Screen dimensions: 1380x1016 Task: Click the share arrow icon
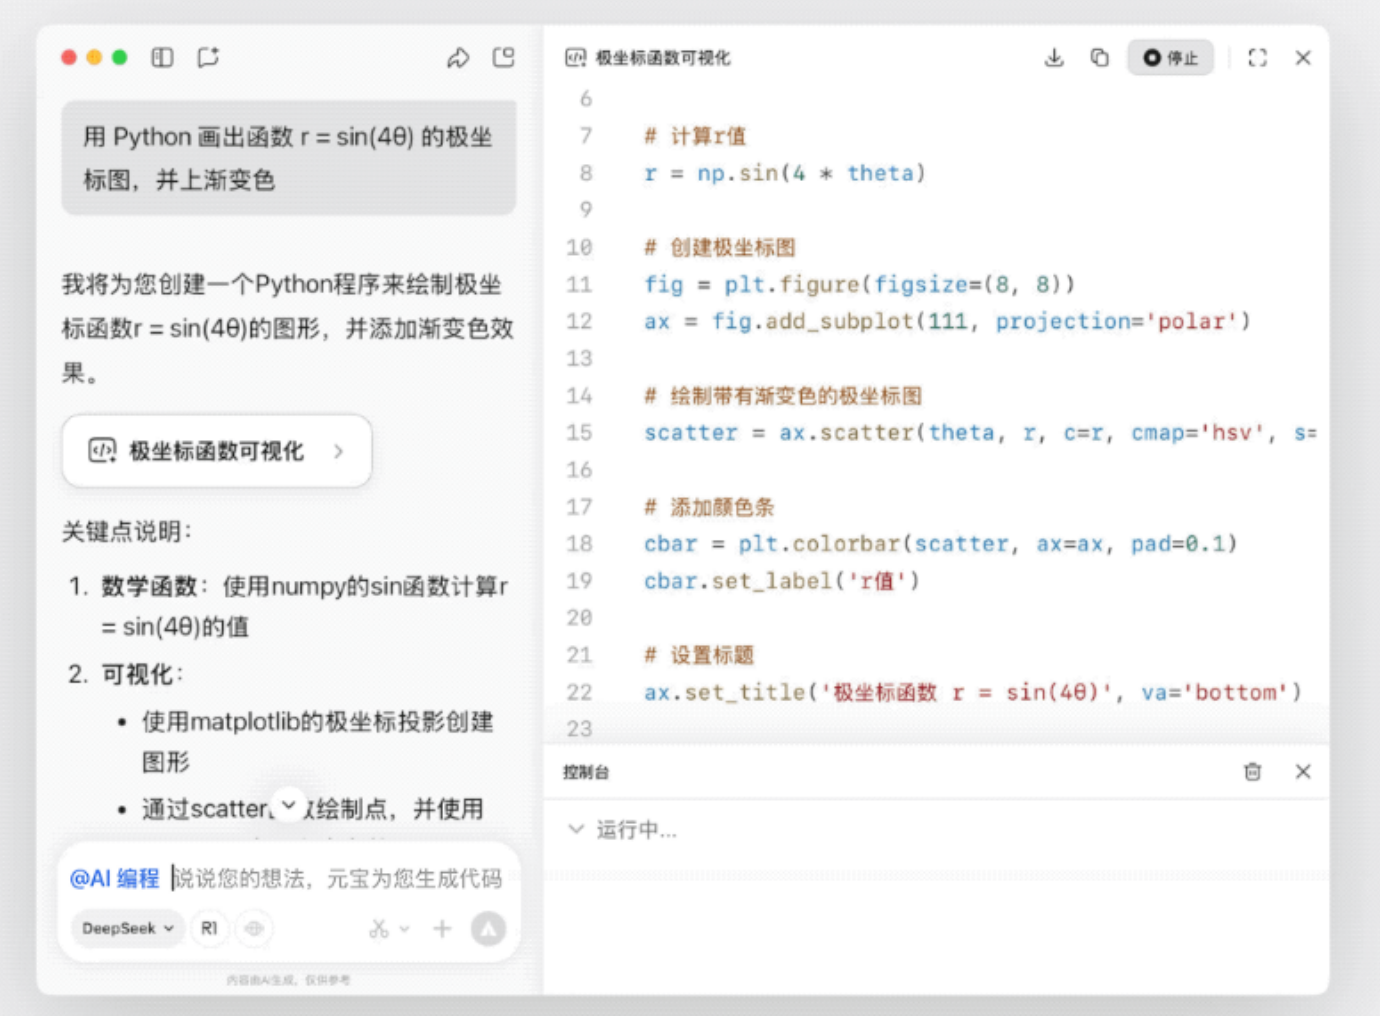[458, 58]
